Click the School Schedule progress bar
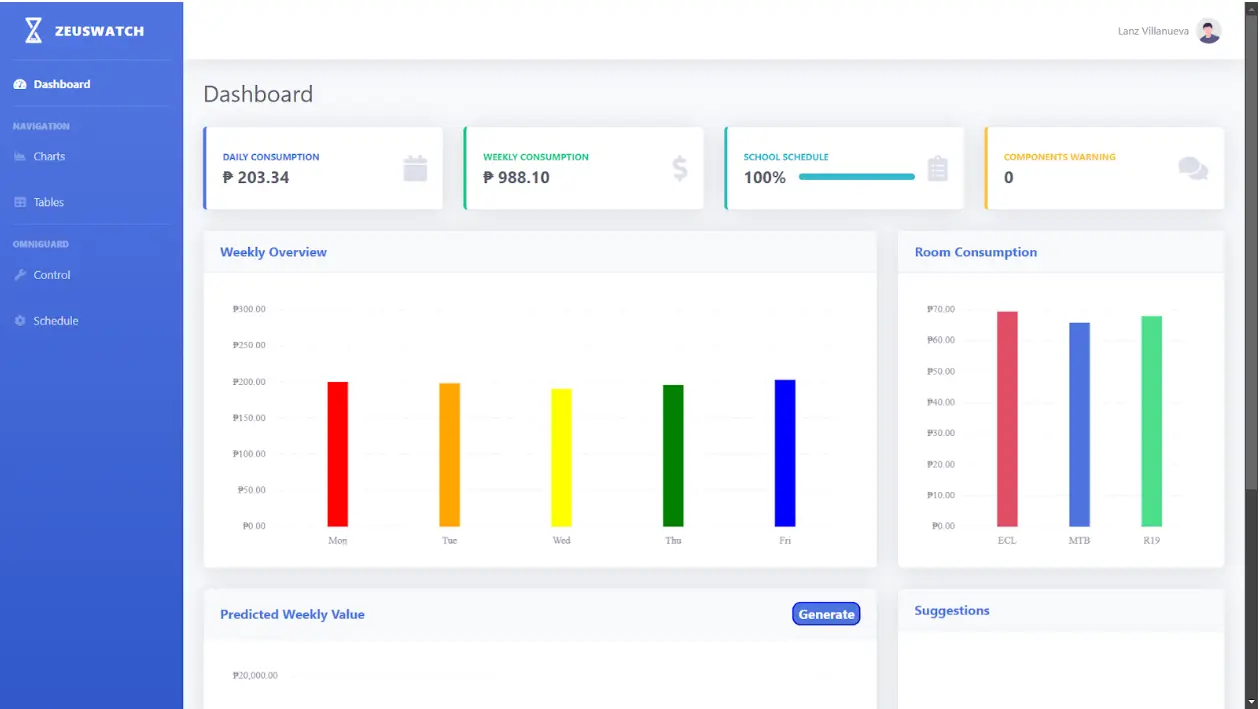The image size is (1260, 709). click(x=857, y=177)
